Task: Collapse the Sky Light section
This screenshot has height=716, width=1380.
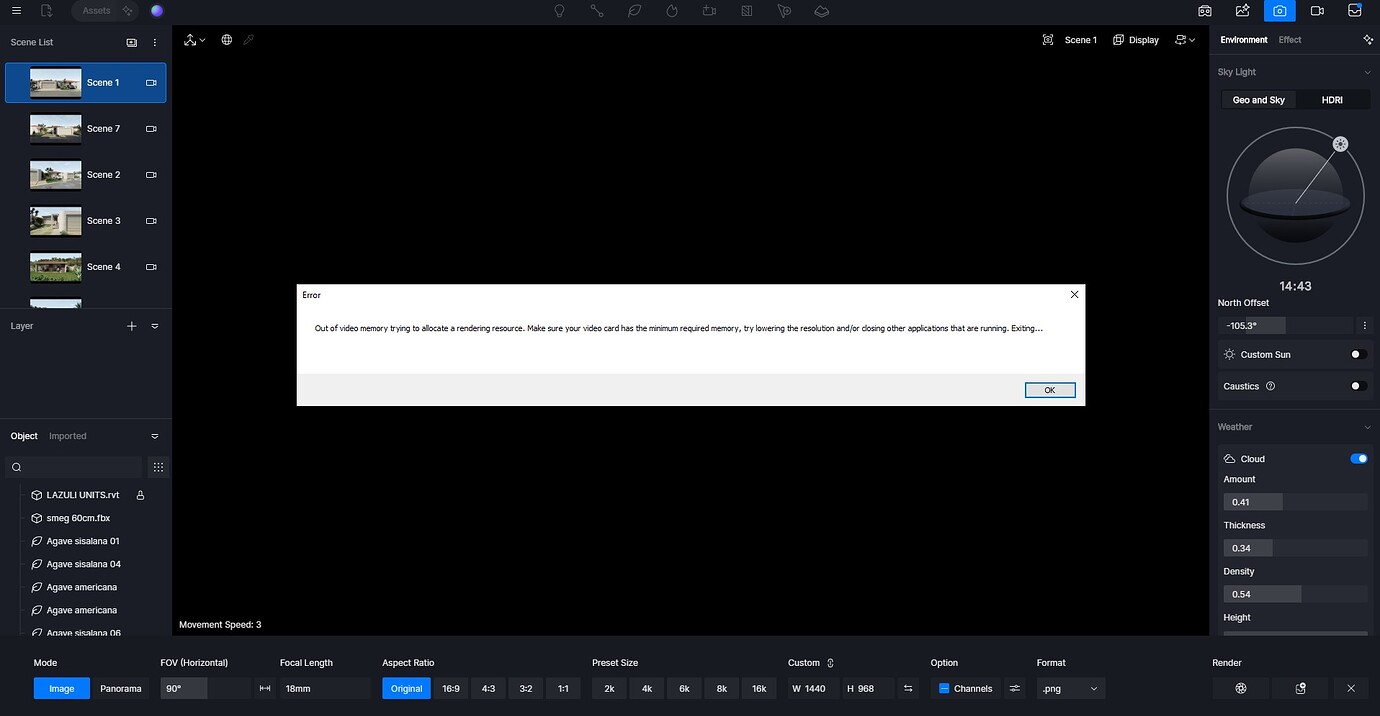Action: (1367, 72)
